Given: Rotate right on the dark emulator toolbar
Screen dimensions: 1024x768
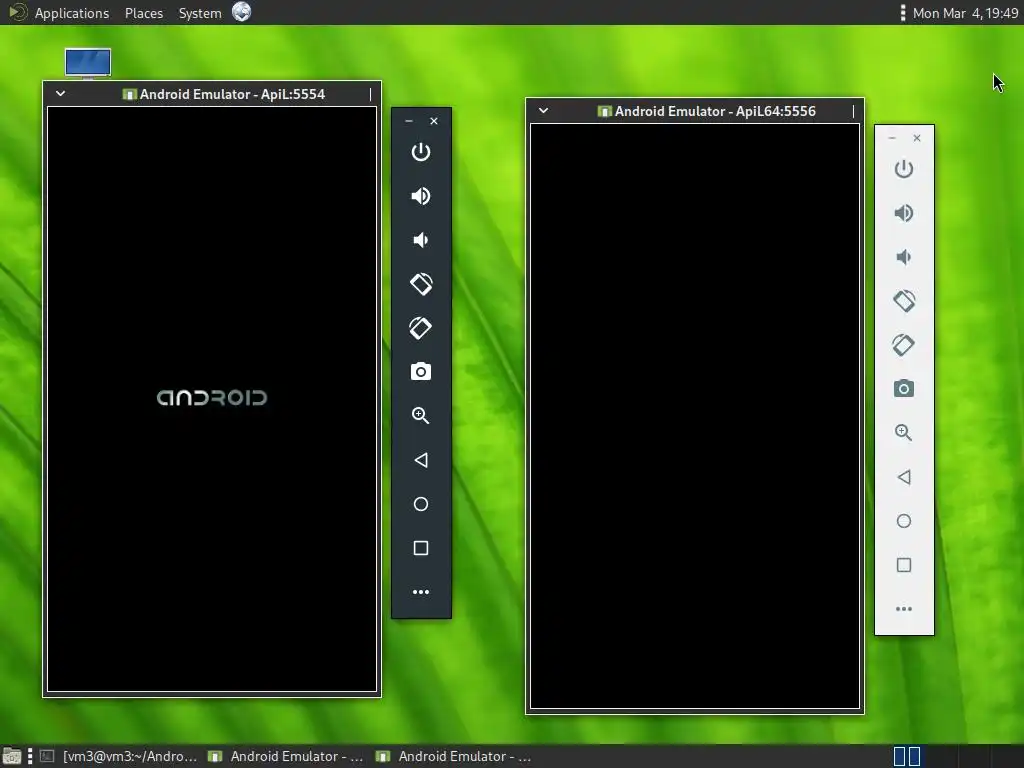Looking at the screenshot, I should tap(421, 328).
